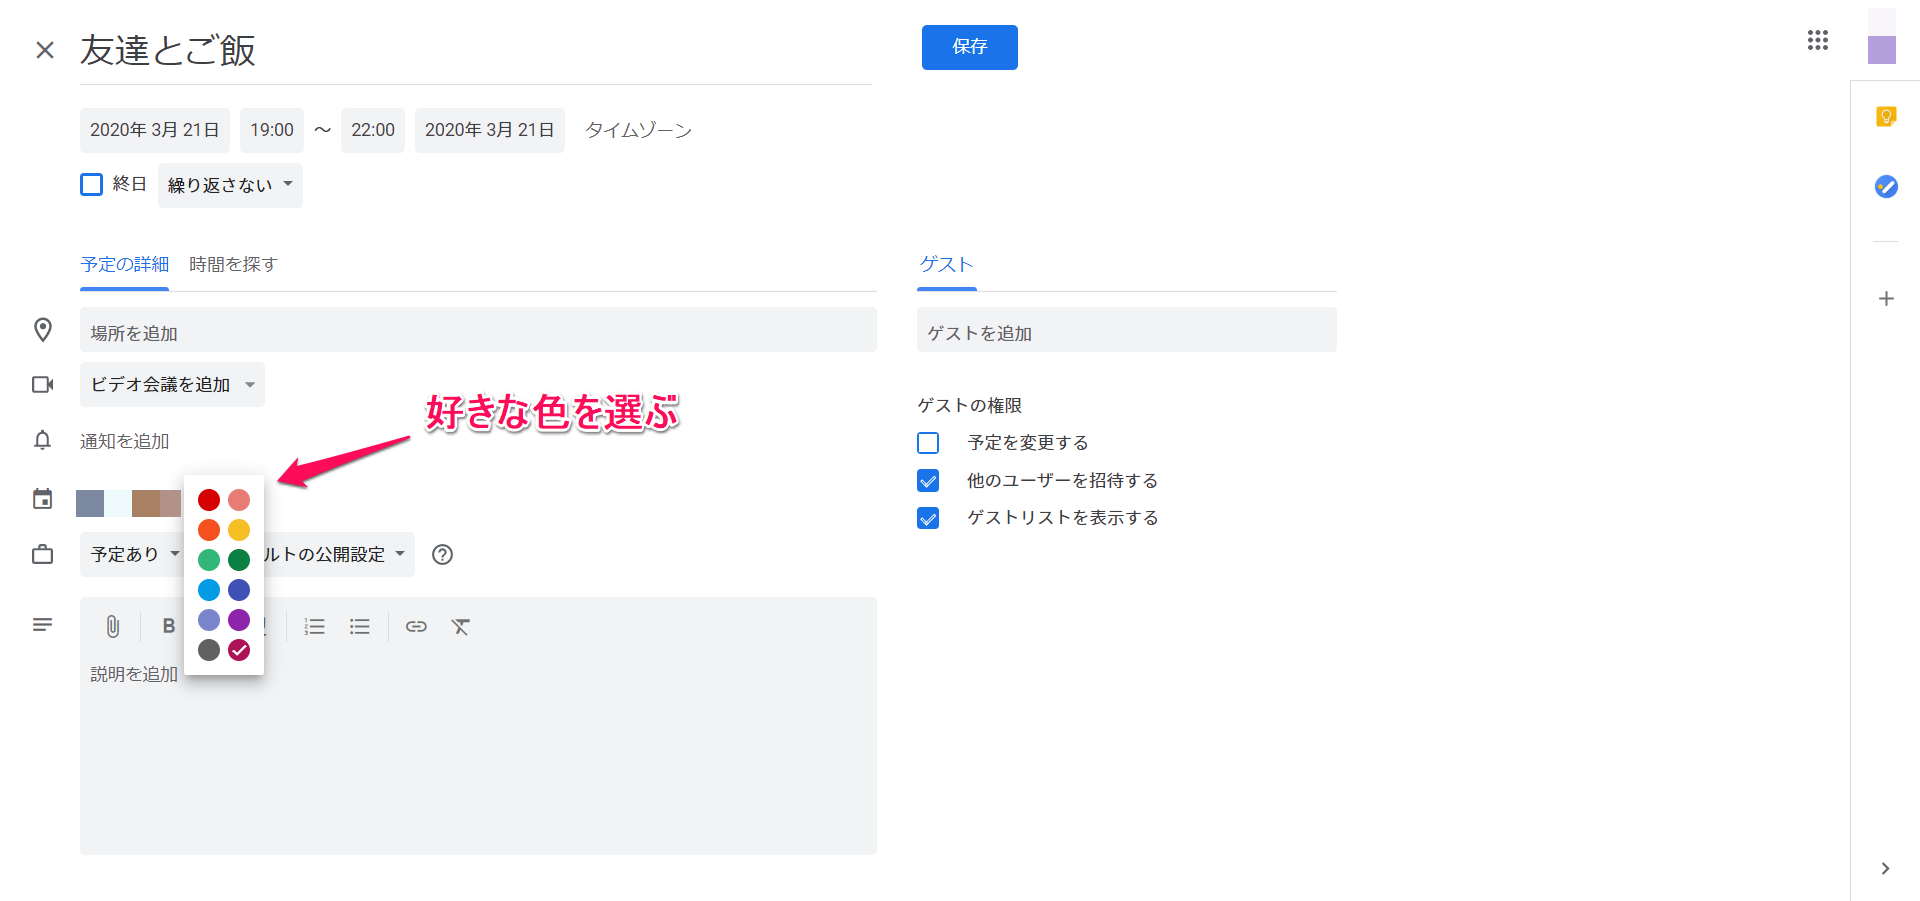The image size is (1920, 901).
Task: Insert a bulleted list
Action: 360,627
